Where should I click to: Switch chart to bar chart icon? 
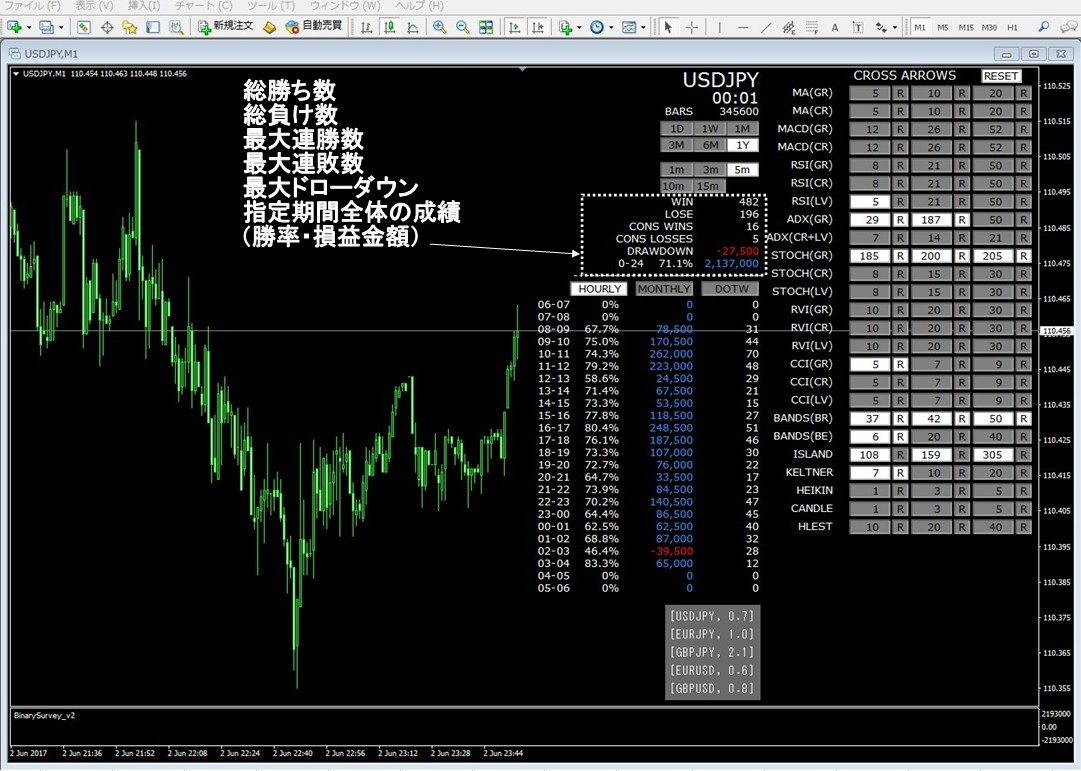pos(366,27)
